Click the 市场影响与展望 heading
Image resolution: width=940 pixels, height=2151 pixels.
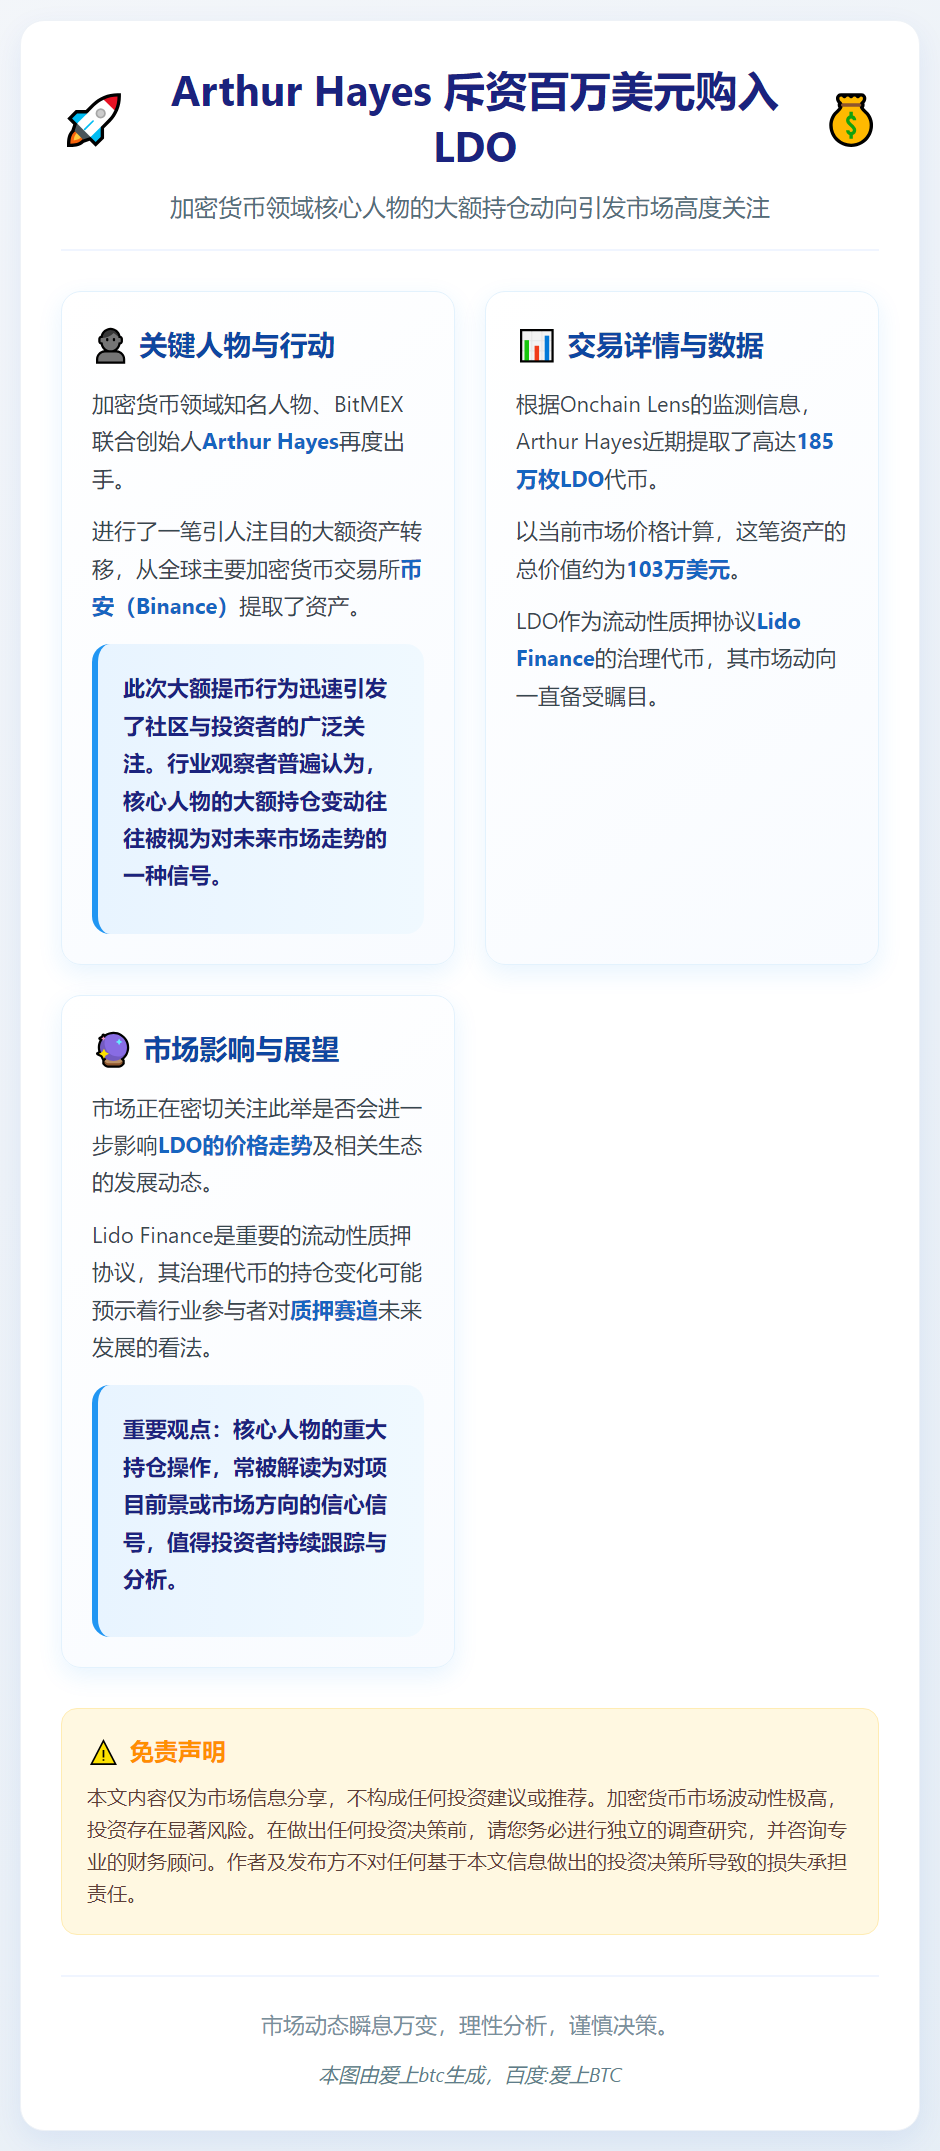tap(241, 1049)
